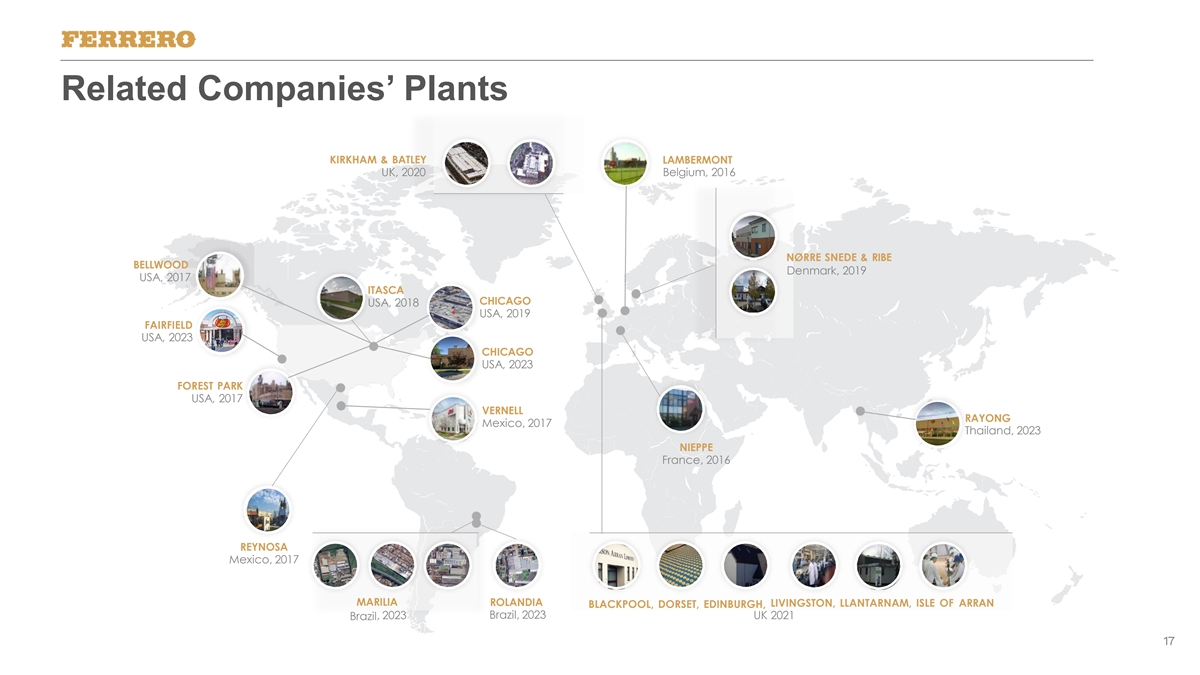Select 'Mexico, 2017' under Vernell
Image resolution: width=1200 pixels, height=675 pixels.
[x=516, y=424]
